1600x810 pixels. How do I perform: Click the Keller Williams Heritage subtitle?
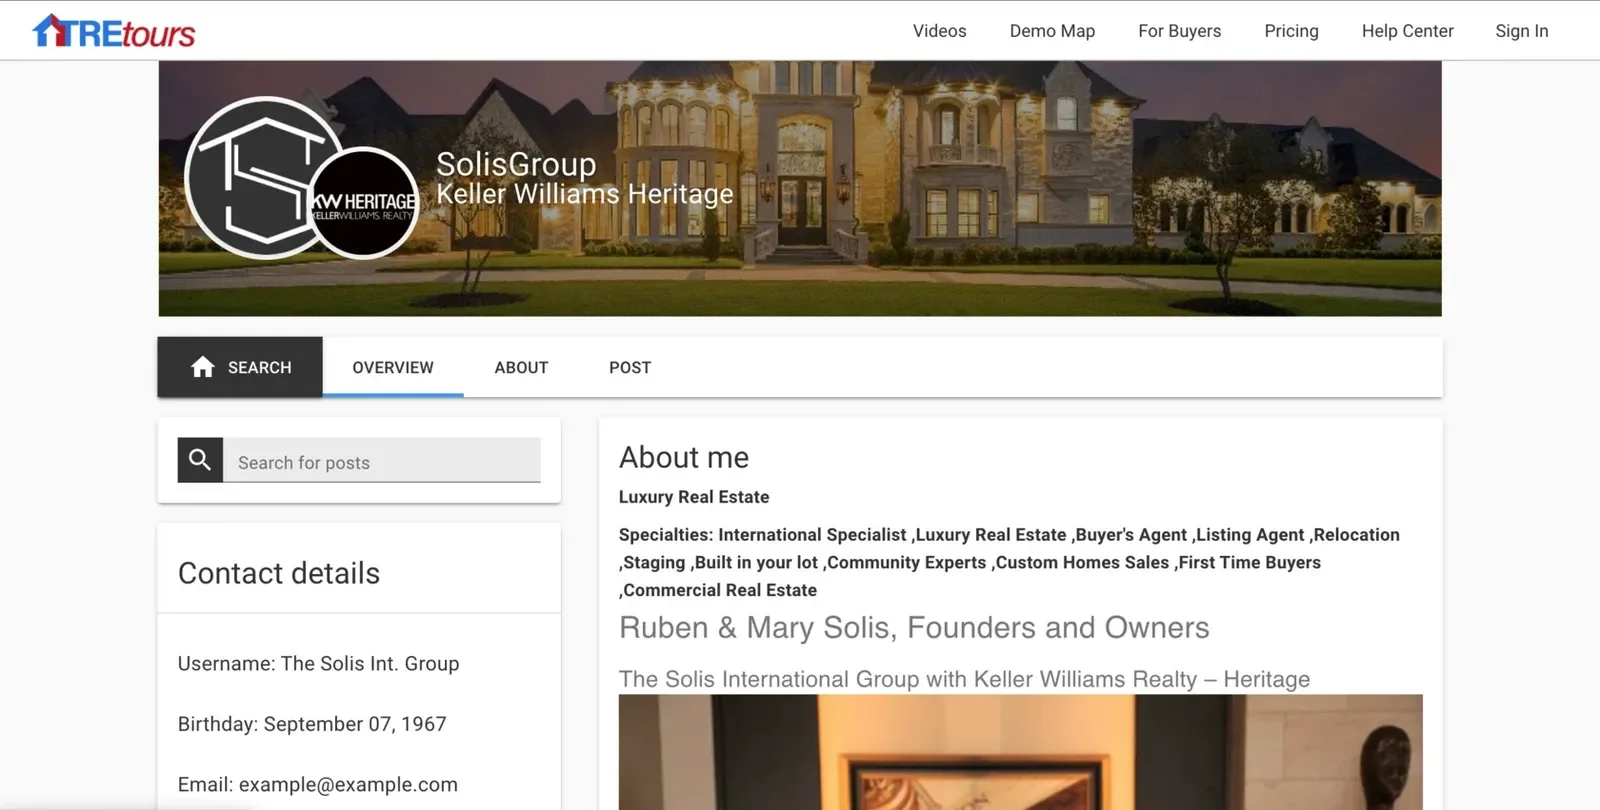(x=585, y=193)
